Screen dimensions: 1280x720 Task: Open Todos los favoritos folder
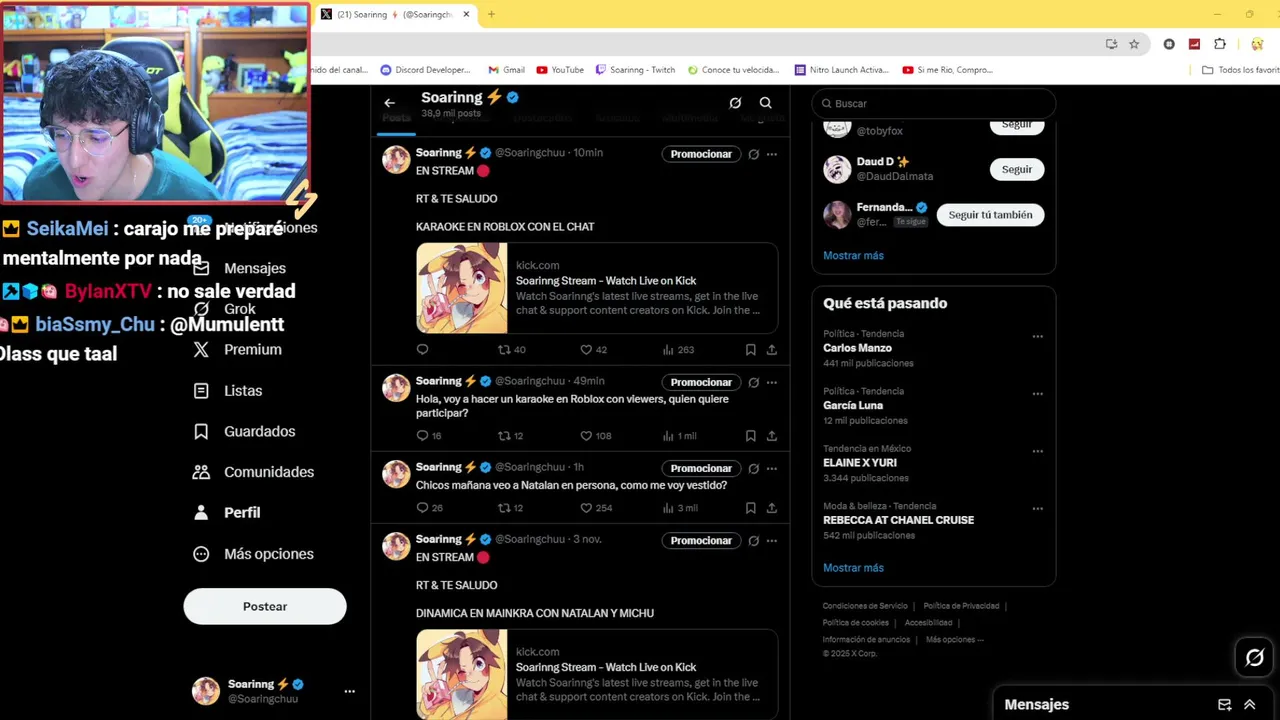[1240, 70]
